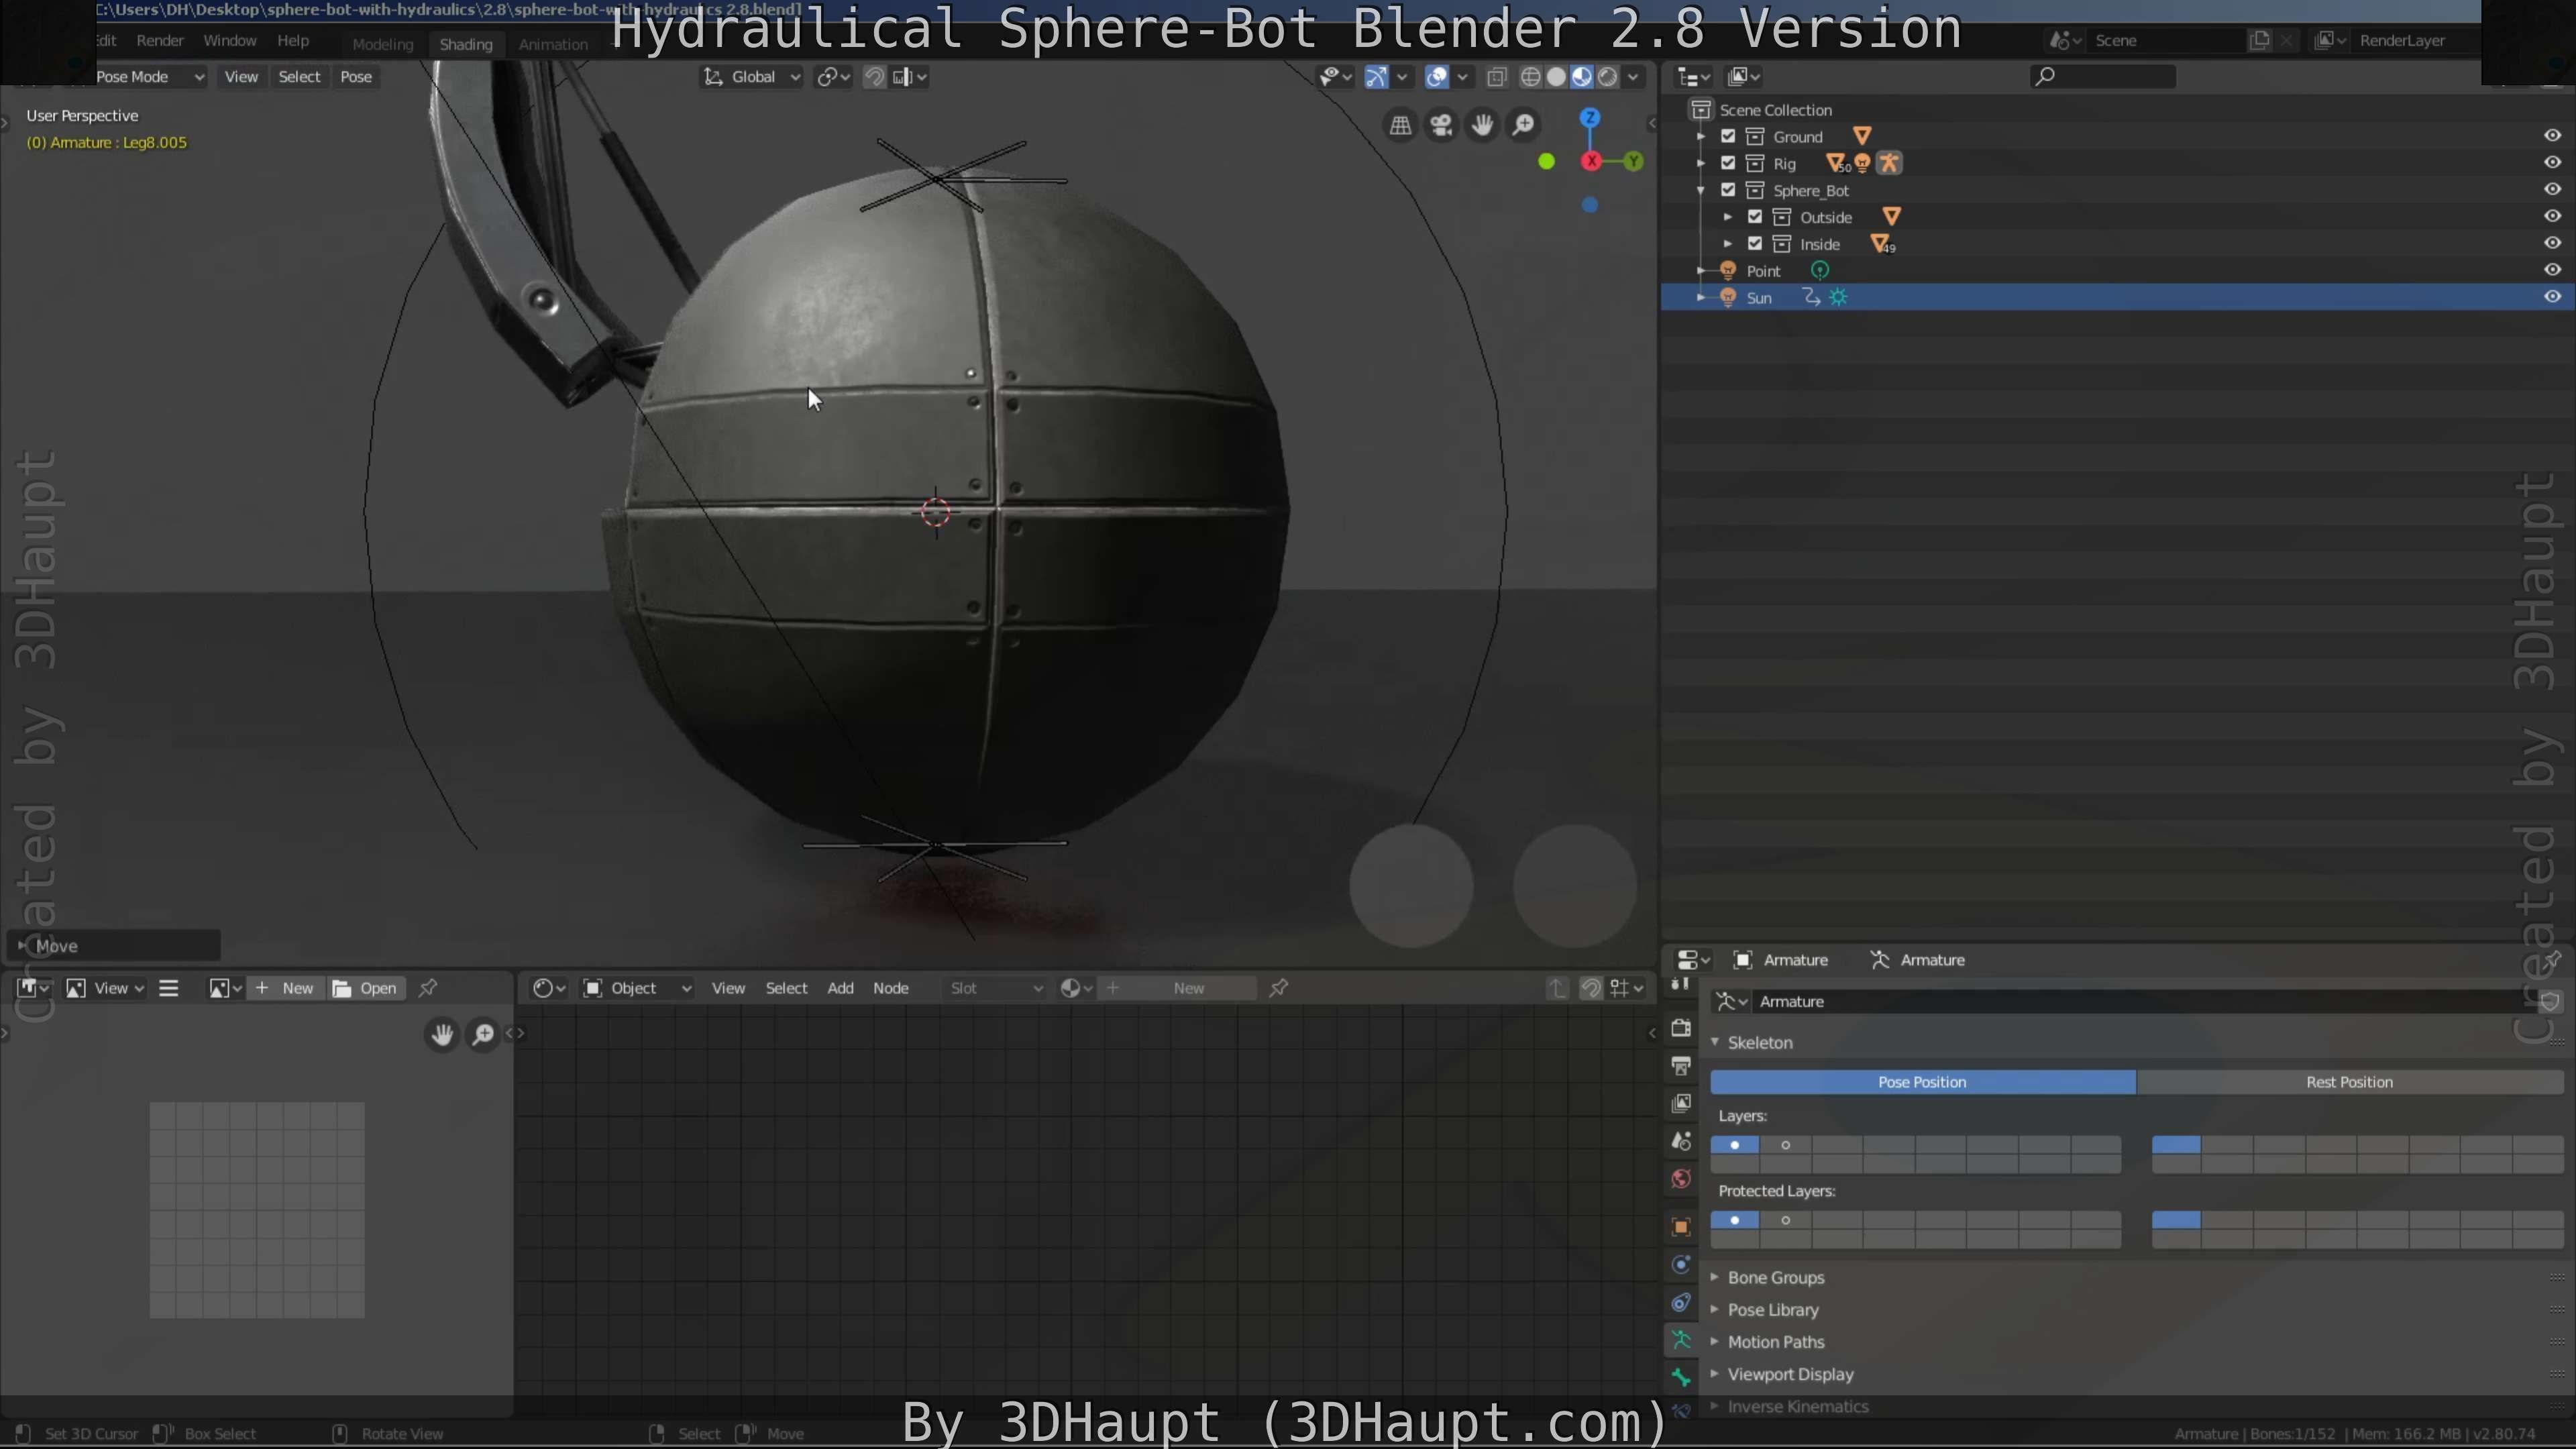Click the hand pan button in image editor
This screenshot has width=2576, height=1449.
click(442, 1034)
